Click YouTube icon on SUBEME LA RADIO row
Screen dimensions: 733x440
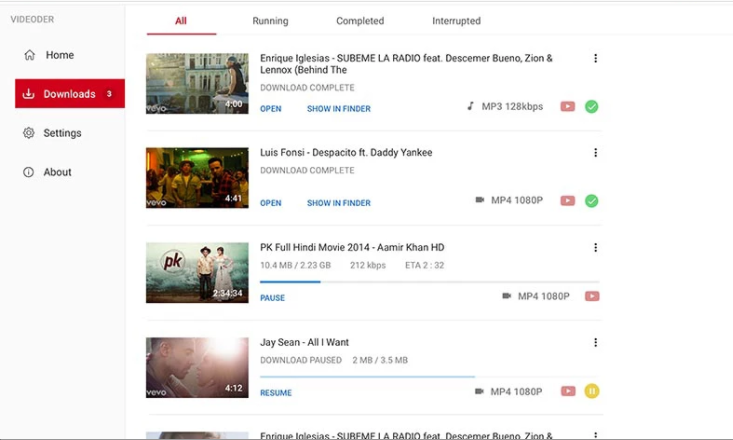tap(568, 107)
